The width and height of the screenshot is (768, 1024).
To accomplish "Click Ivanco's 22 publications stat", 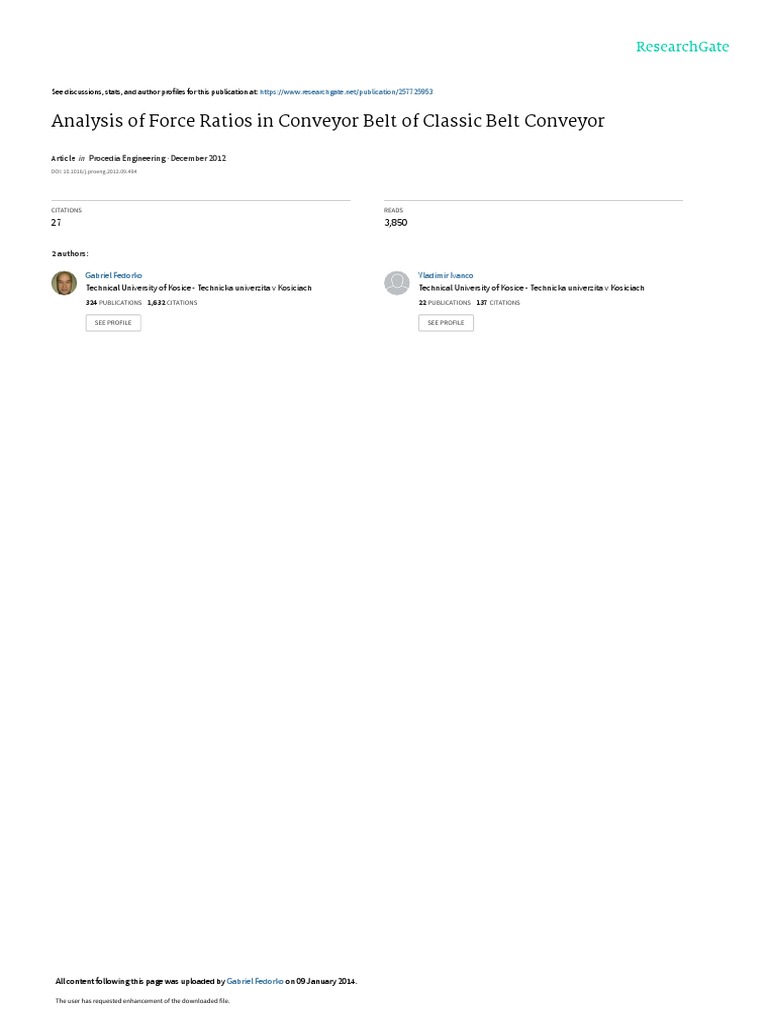I will pyautogui.click(x=445, y=303).
